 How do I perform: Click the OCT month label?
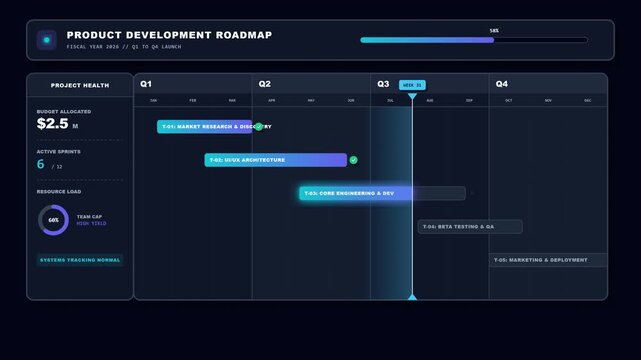pos(509,101)
